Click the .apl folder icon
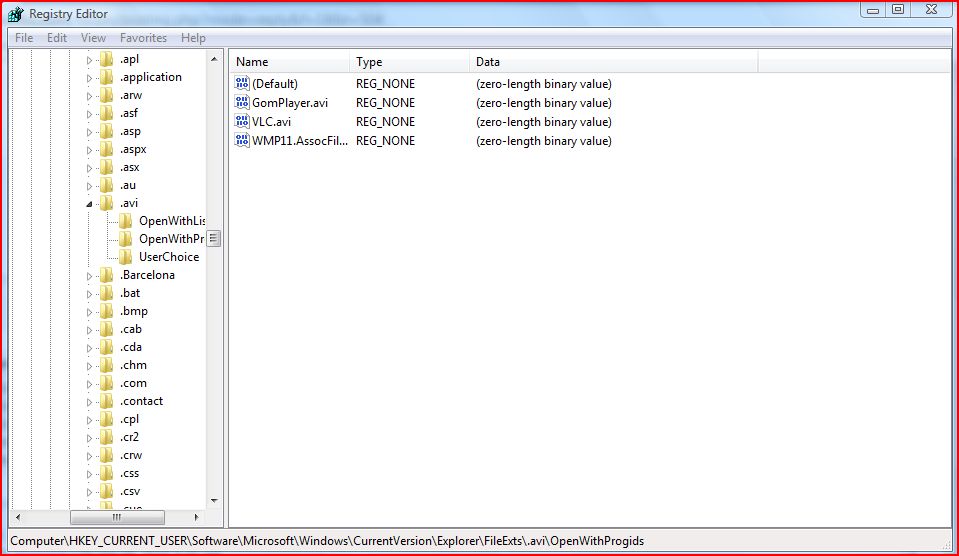Viewport: 959px width, 556px height. [106, 59]
